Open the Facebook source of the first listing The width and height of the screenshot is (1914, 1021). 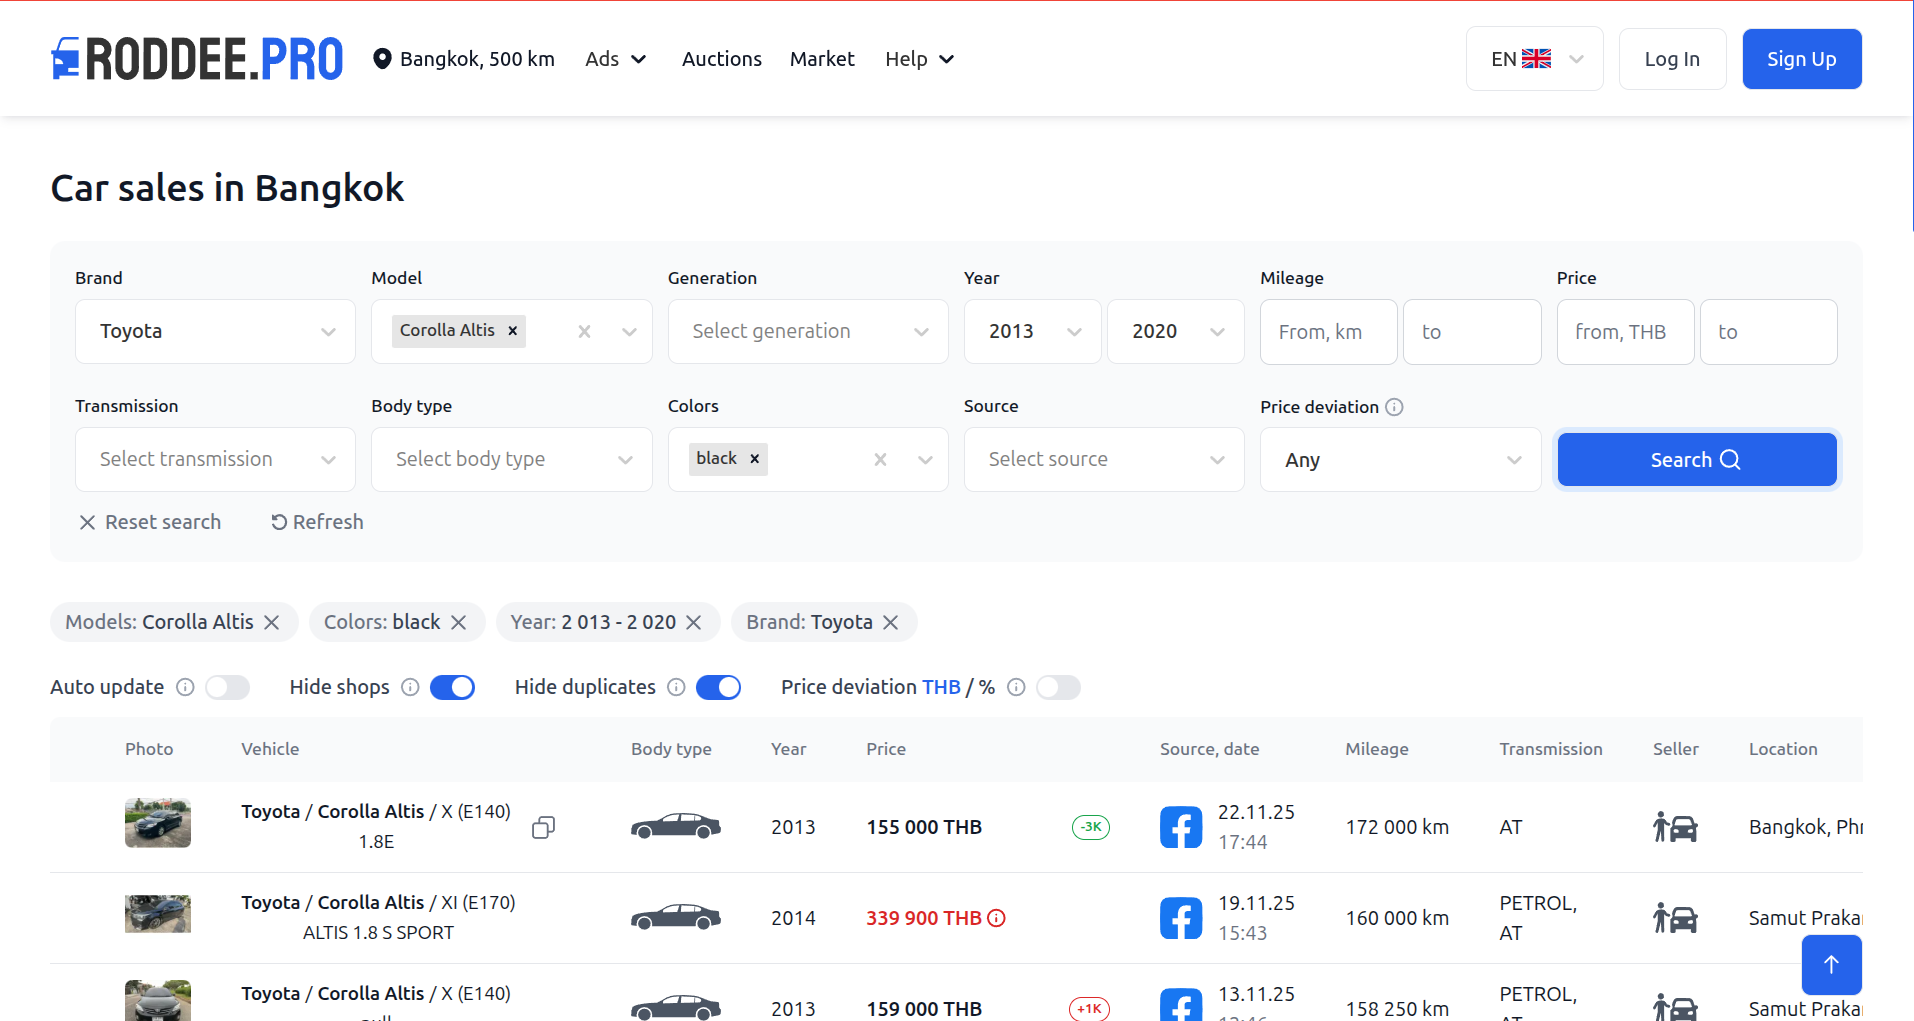(1180, 826)
